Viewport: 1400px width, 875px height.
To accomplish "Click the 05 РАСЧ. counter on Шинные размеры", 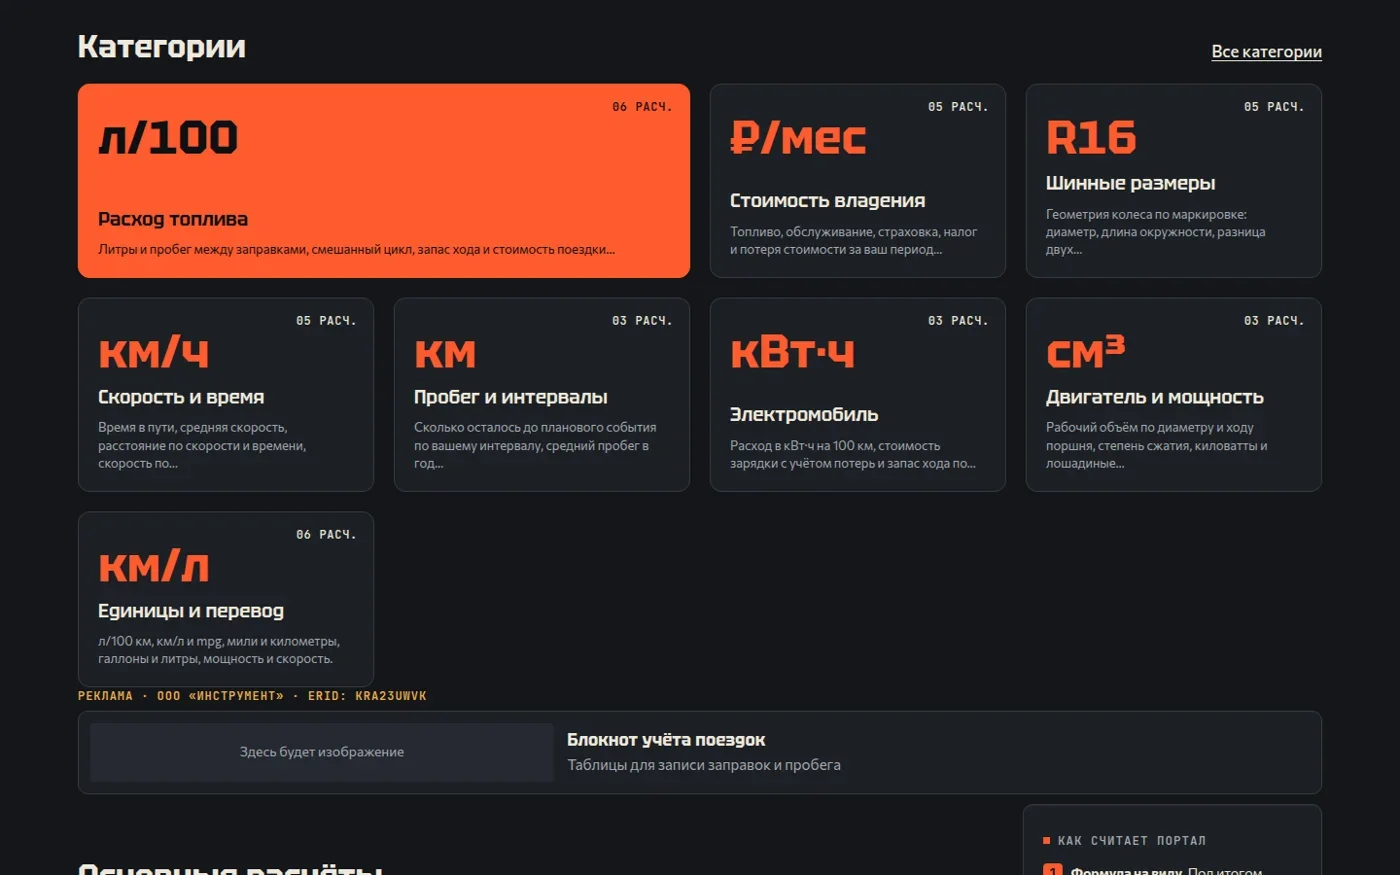I will point(1274,107).
